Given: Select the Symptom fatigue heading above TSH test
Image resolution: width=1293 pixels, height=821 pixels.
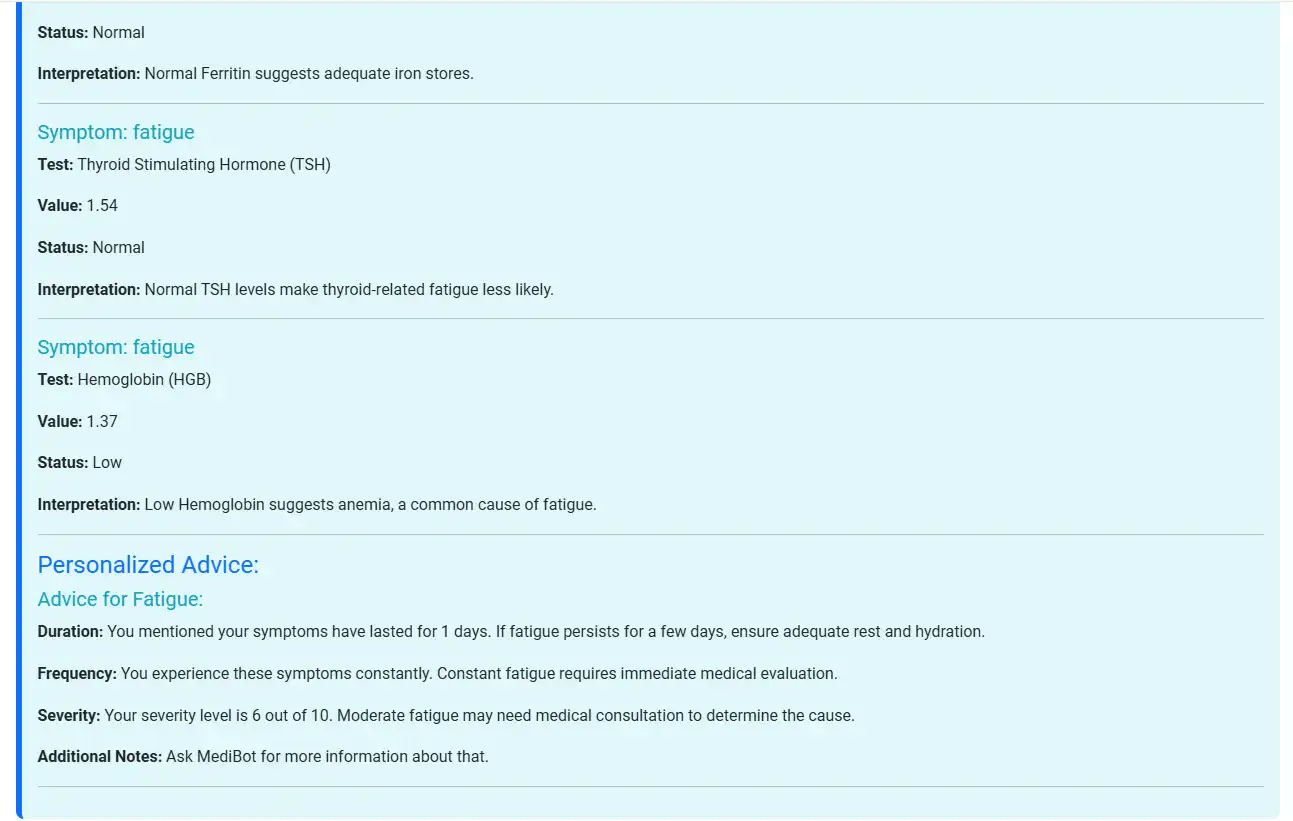Looking at the screenshot, I should pos(116,132).
